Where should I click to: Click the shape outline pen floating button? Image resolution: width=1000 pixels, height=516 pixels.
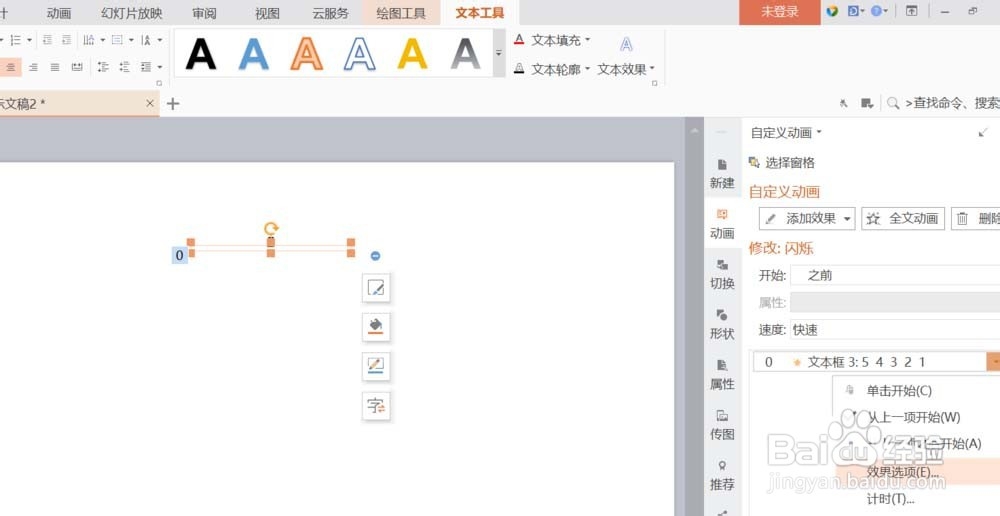[376, 366]
